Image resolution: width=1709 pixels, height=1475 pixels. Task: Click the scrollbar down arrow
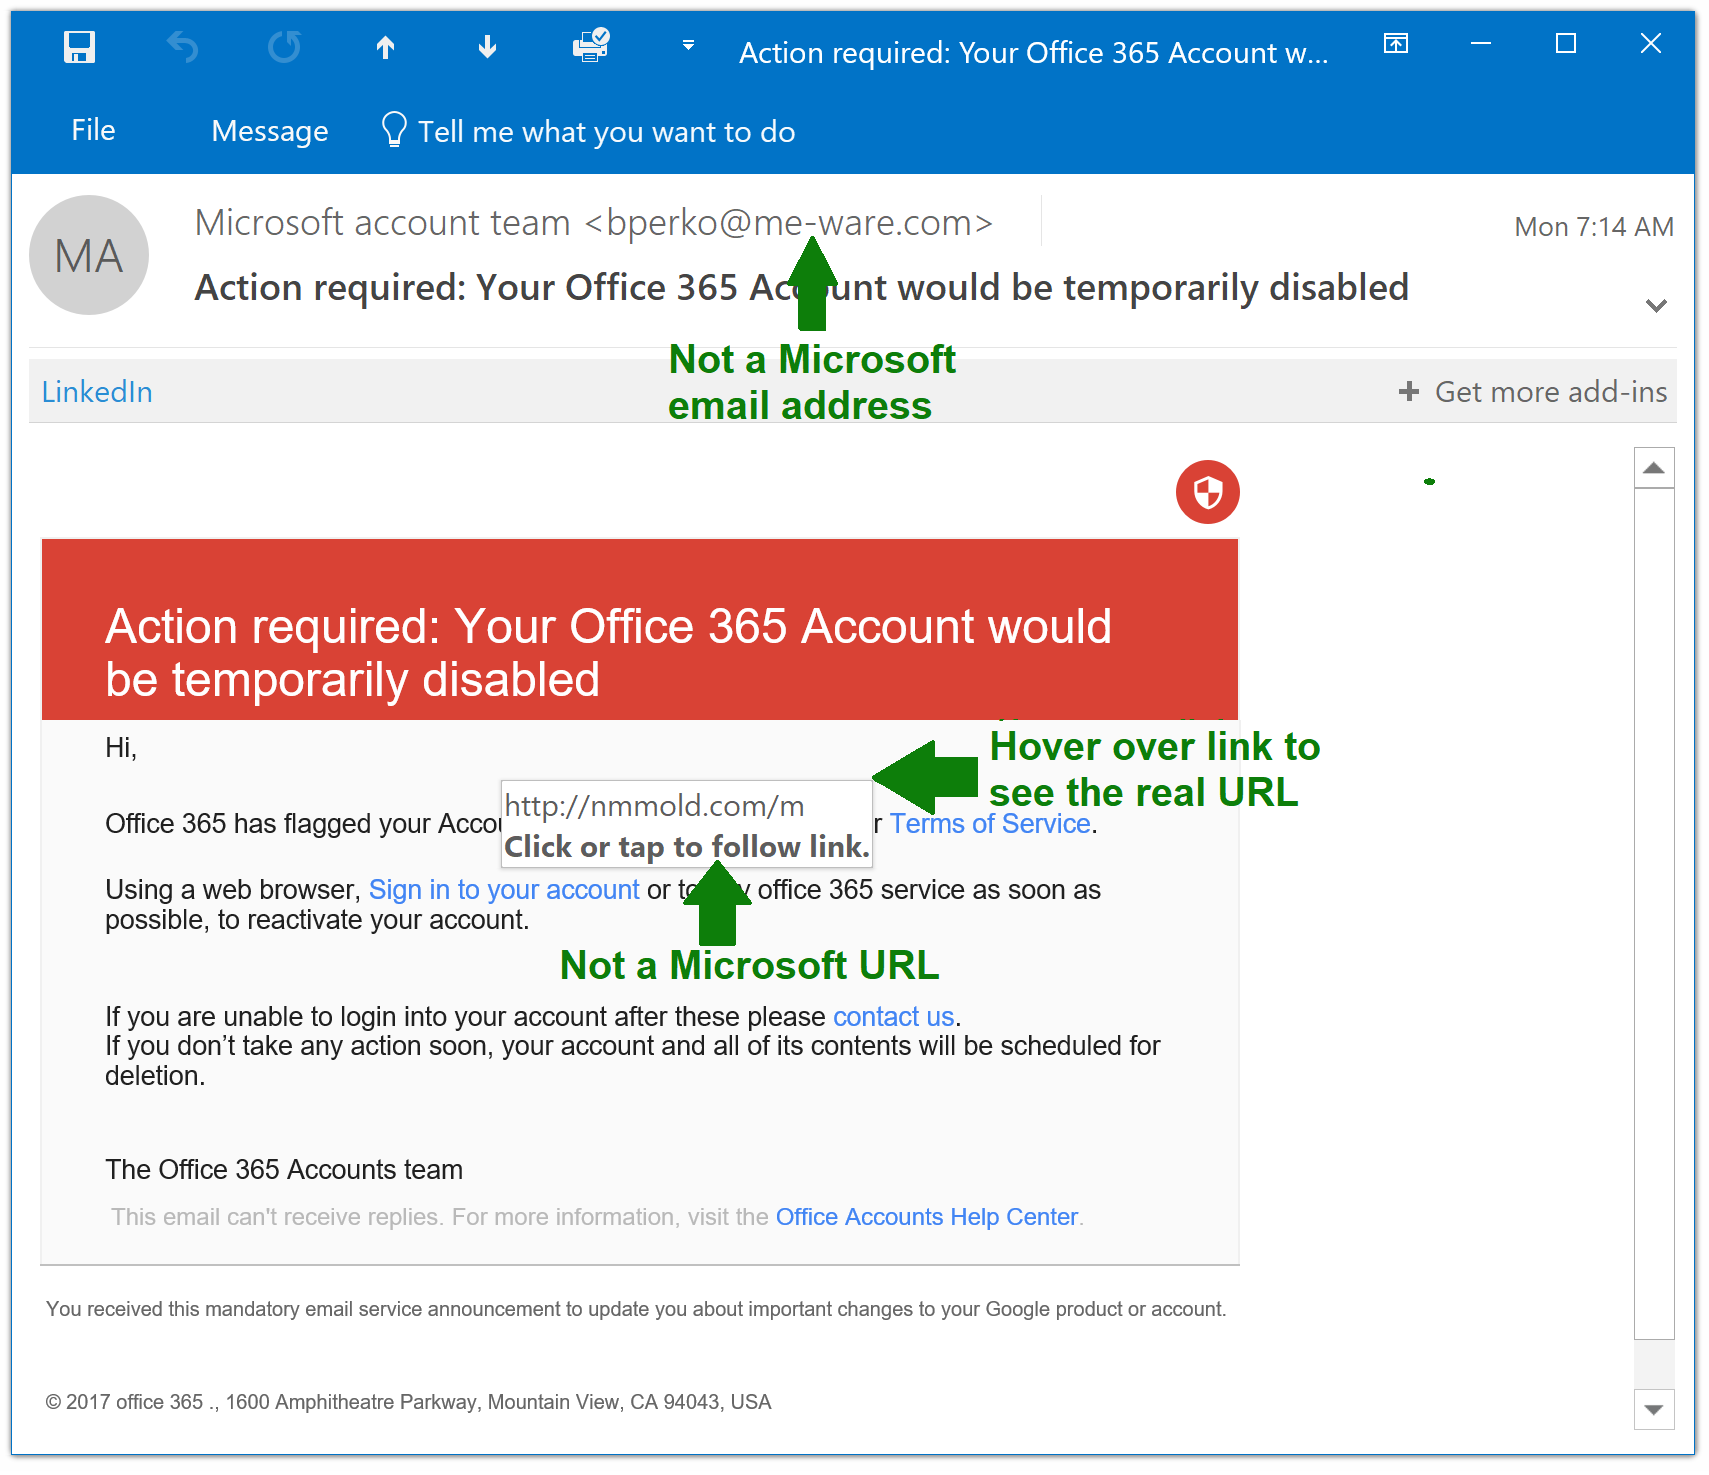(1655, 1410)
